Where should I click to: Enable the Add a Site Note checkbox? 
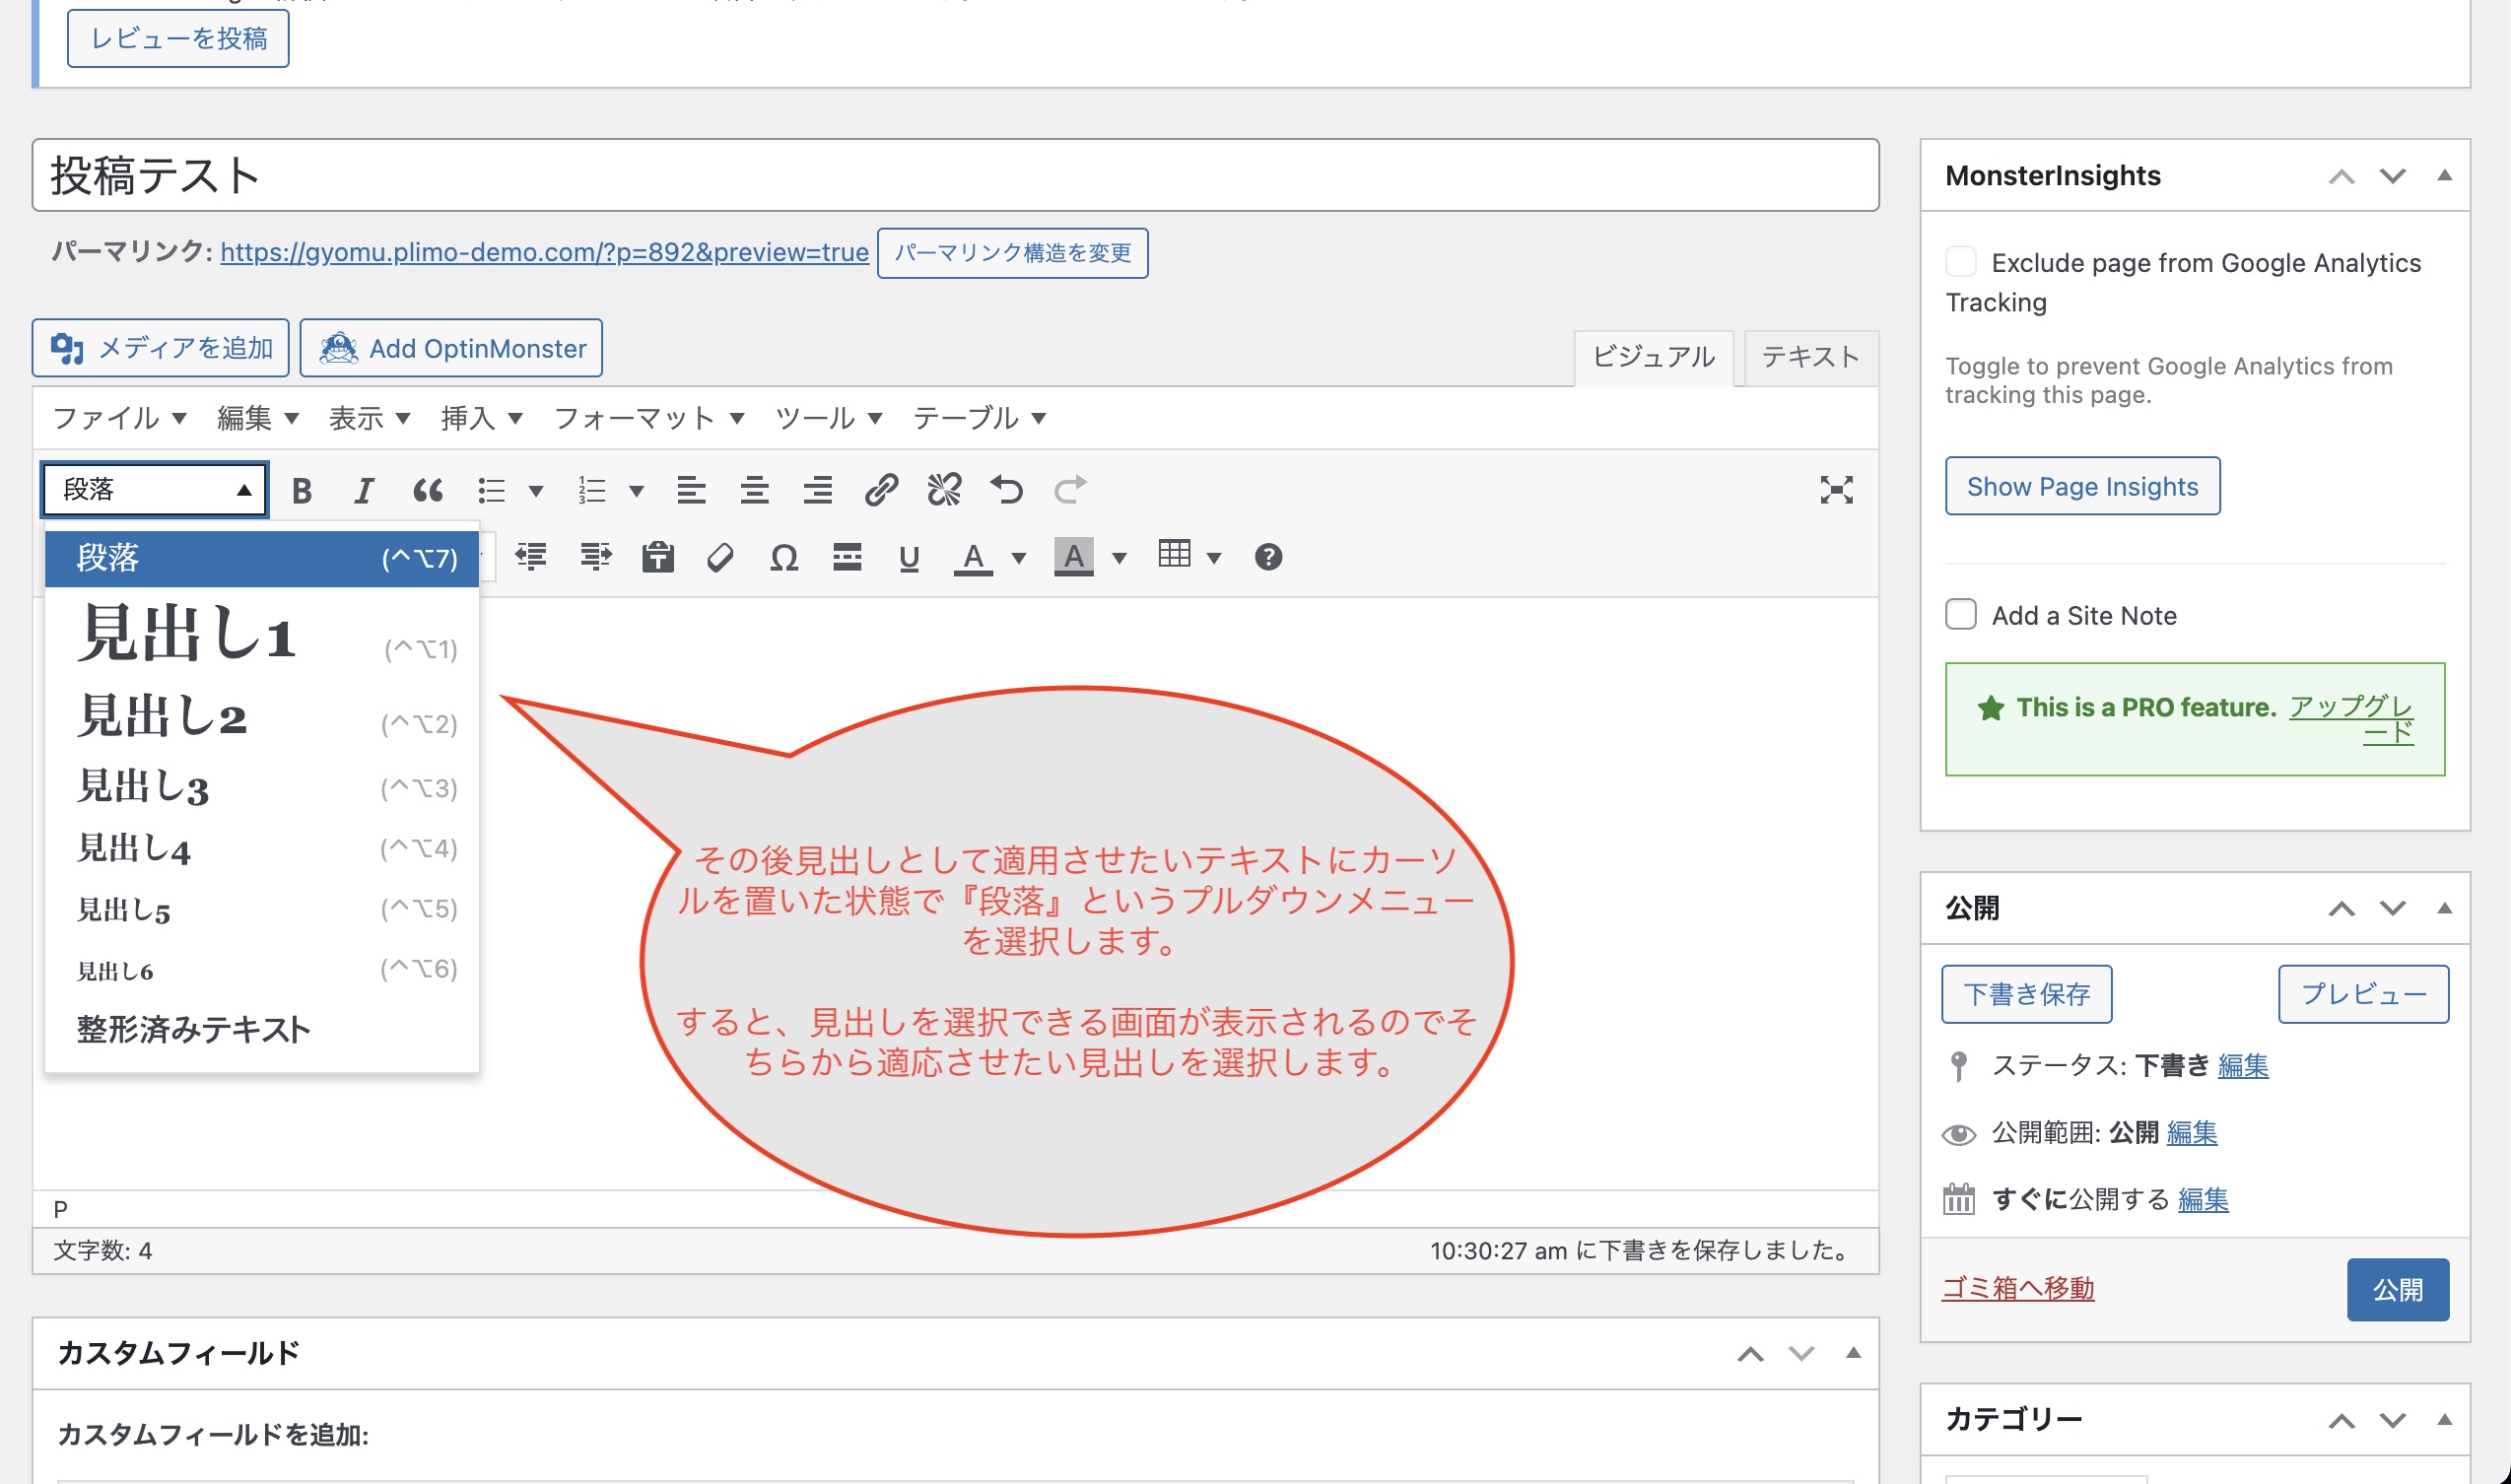pos(1960,614)
